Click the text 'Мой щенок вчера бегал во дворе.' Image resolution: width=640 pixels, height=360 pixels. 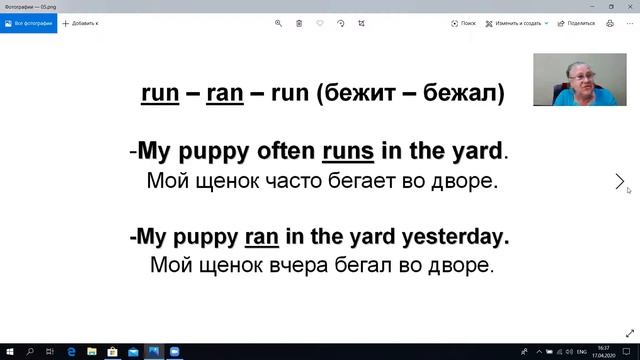click(322, 265)
